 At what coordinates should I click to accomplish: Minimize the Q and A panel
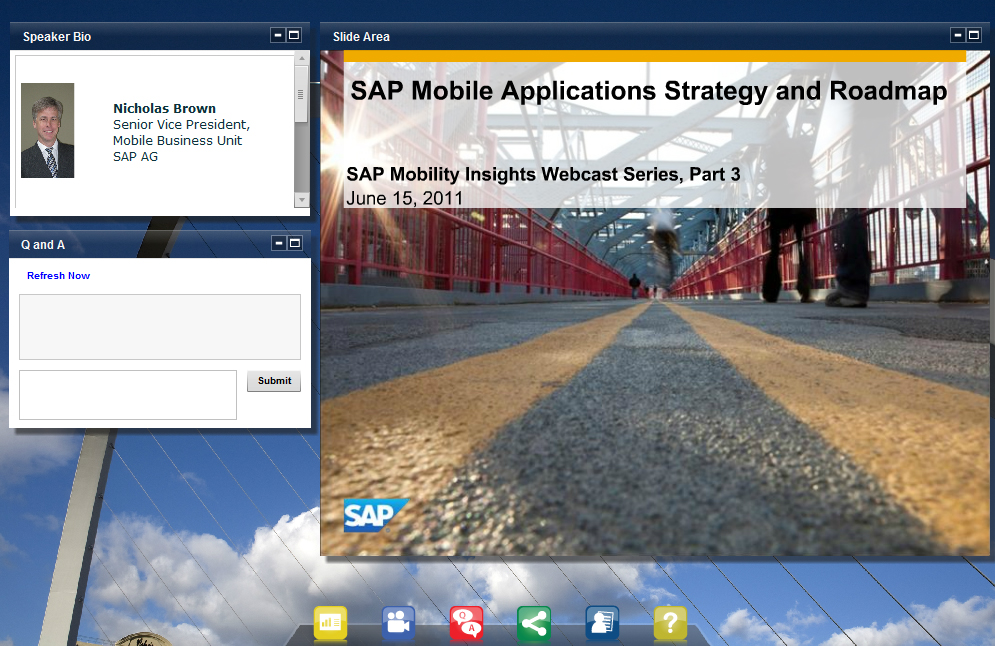click(x=279, y=243)
